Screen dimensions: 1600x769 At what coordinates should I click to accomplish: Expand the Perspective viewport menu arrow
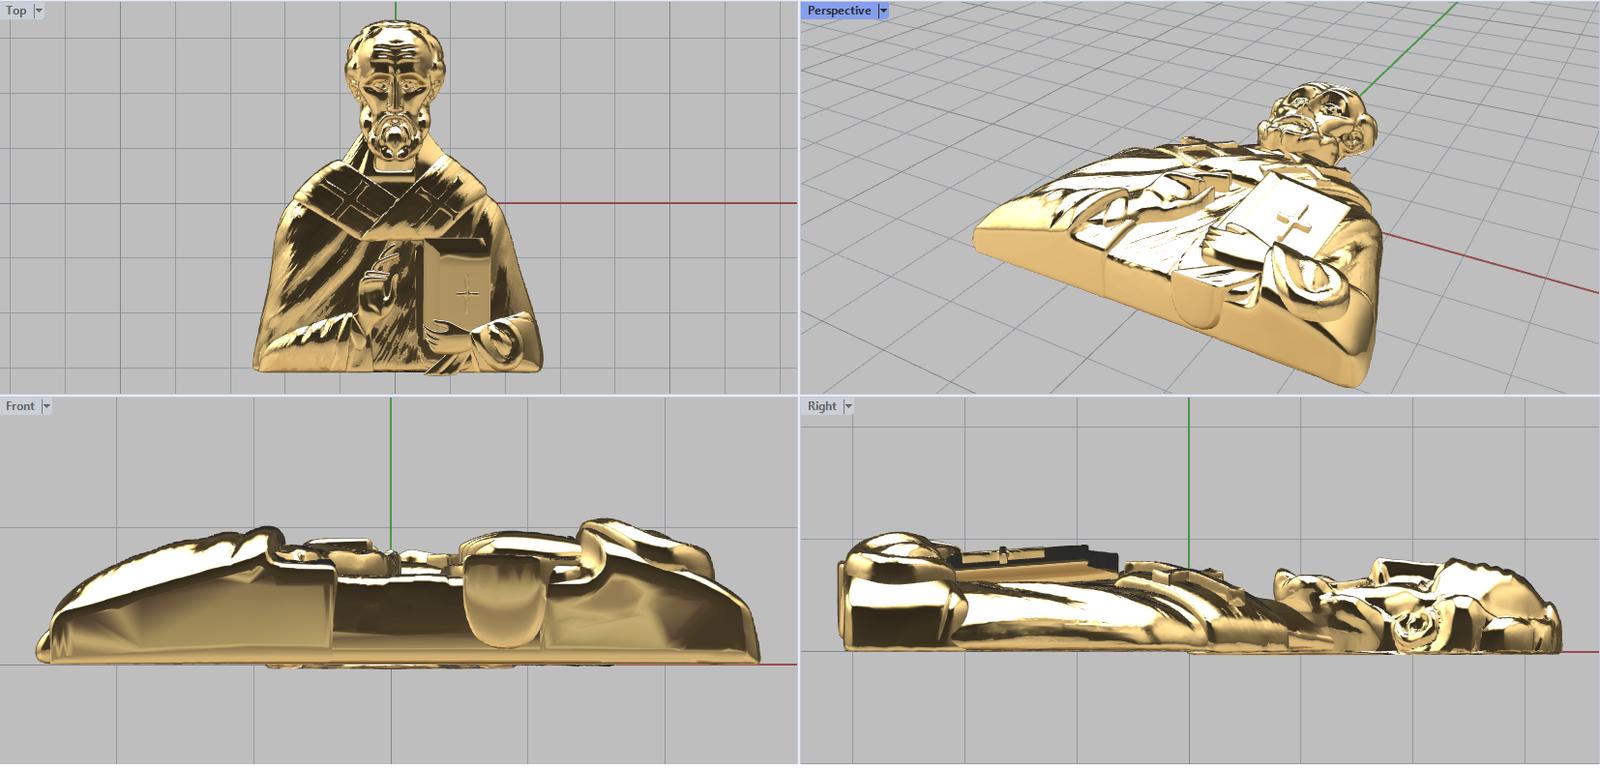tap(883, 11)
